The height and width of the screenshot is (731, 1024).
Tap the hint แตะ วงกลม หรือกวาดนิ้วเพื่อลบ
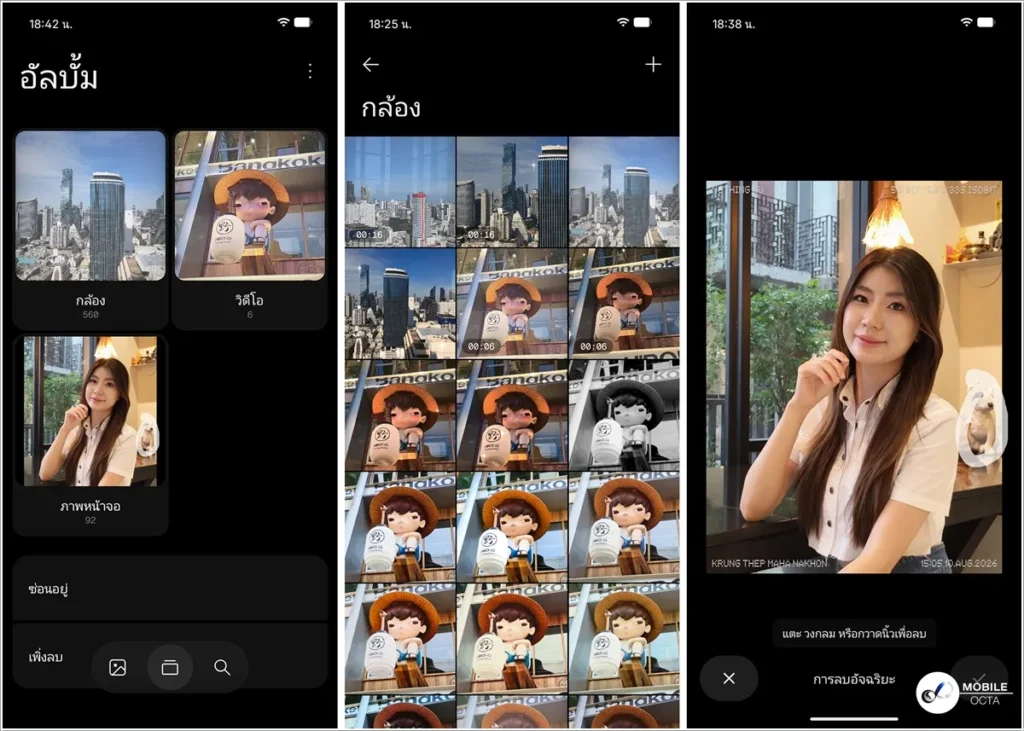pos(854,633)
